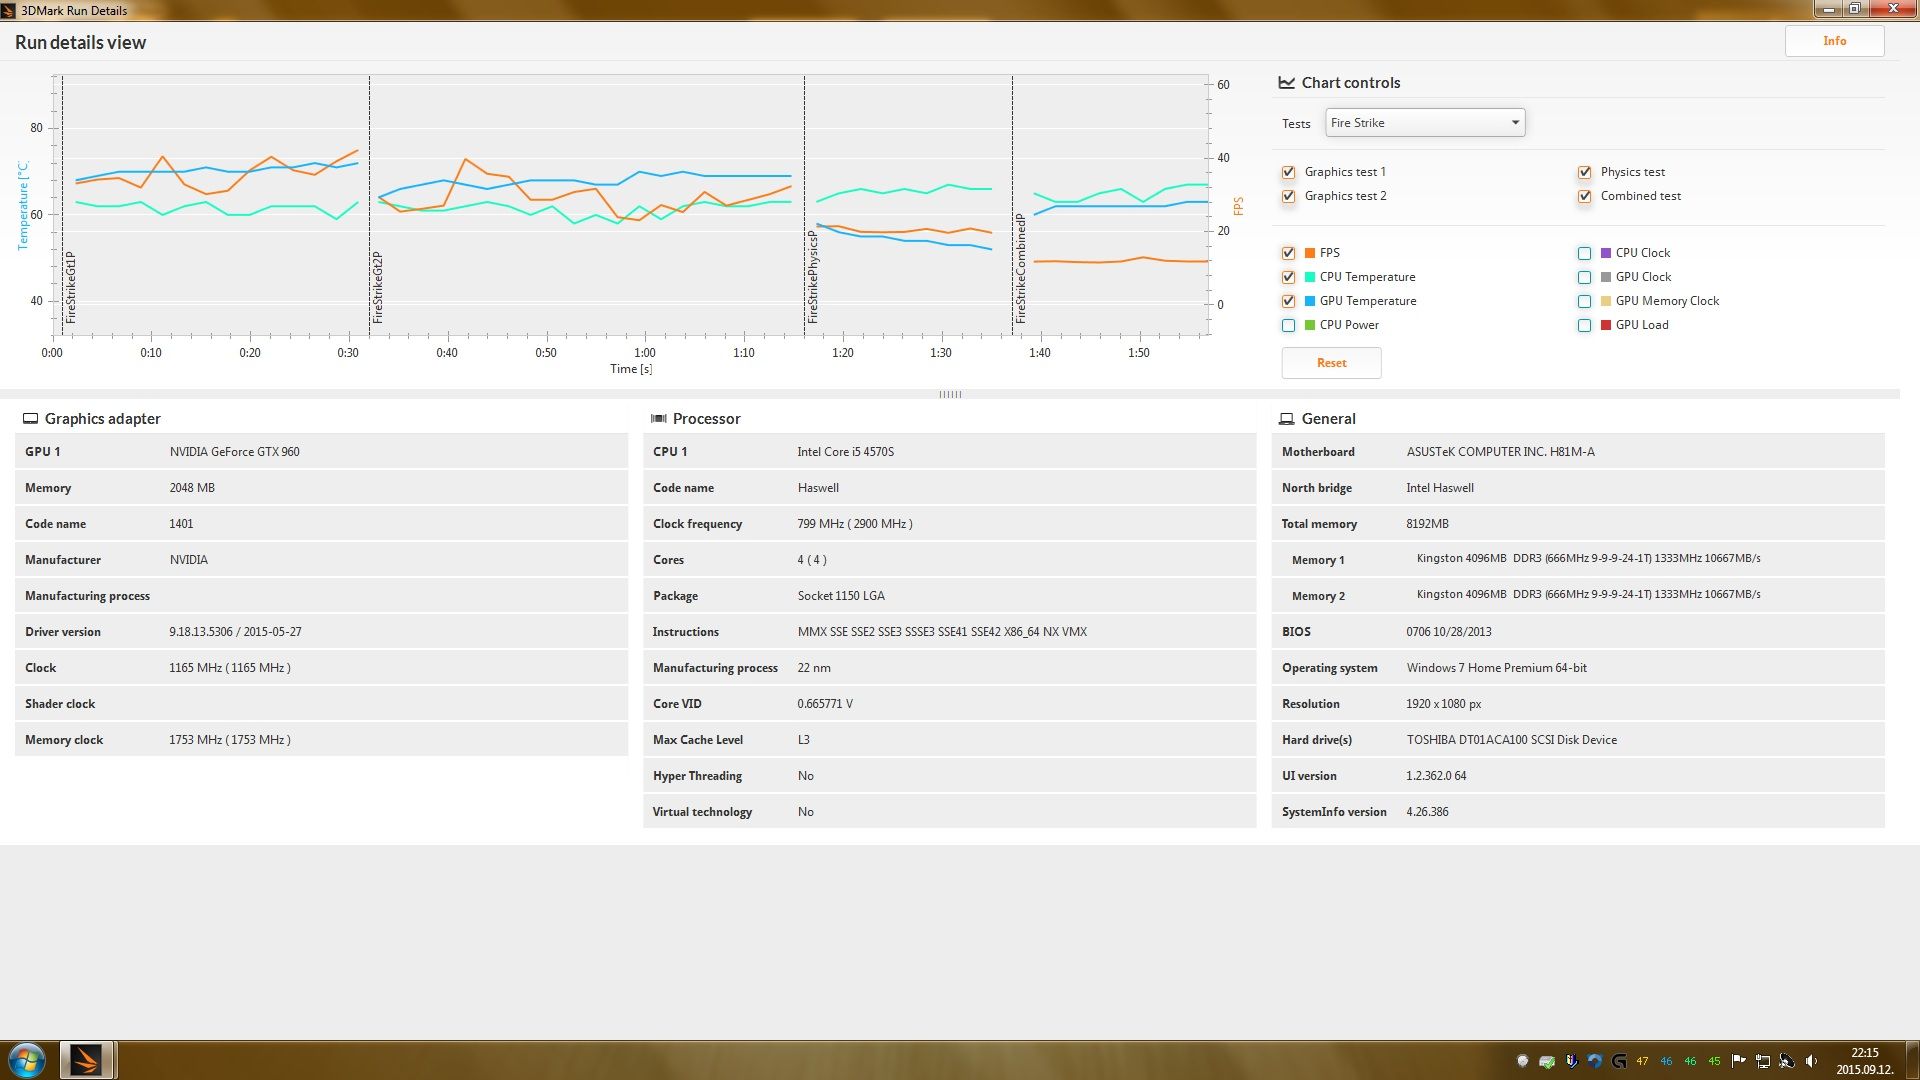
Task: Disable GPU Temperature series
Action: coord(1288,301)
